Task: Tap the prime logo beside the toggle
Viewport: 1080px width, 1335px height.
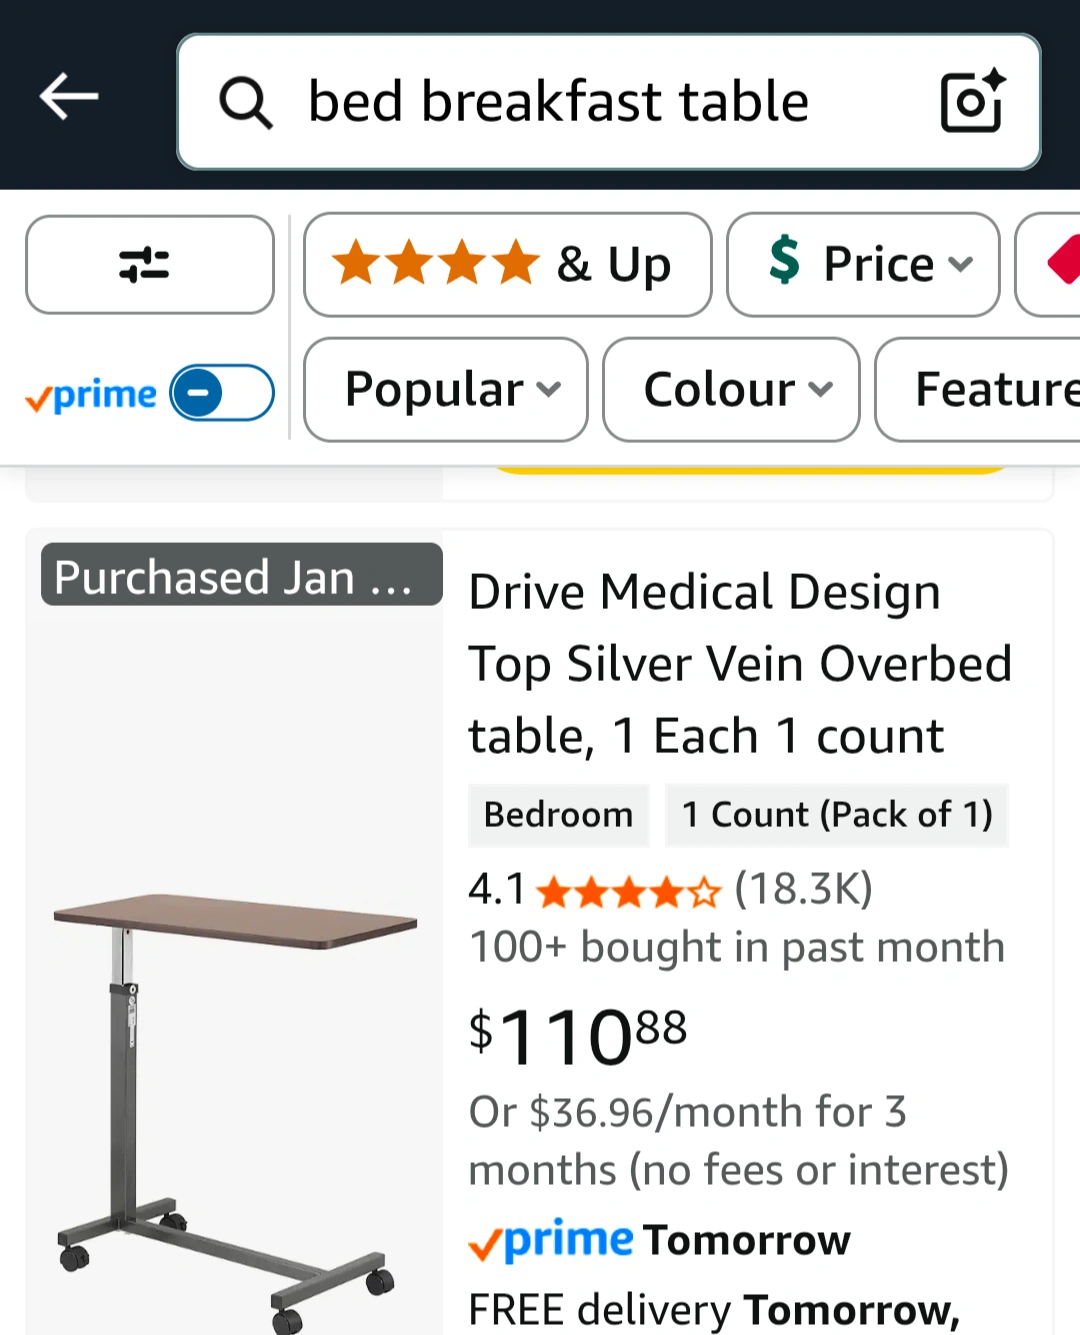Action: [91, 395]
